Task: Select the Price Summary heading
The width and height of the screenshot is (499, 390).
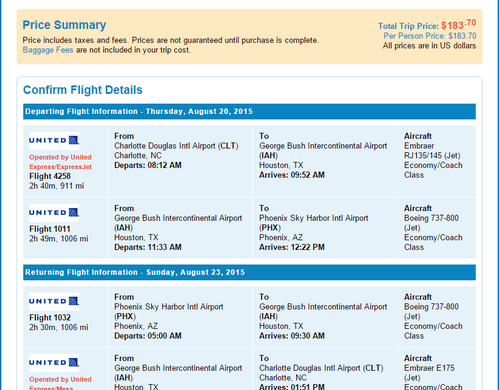Action: pos(64,25)
